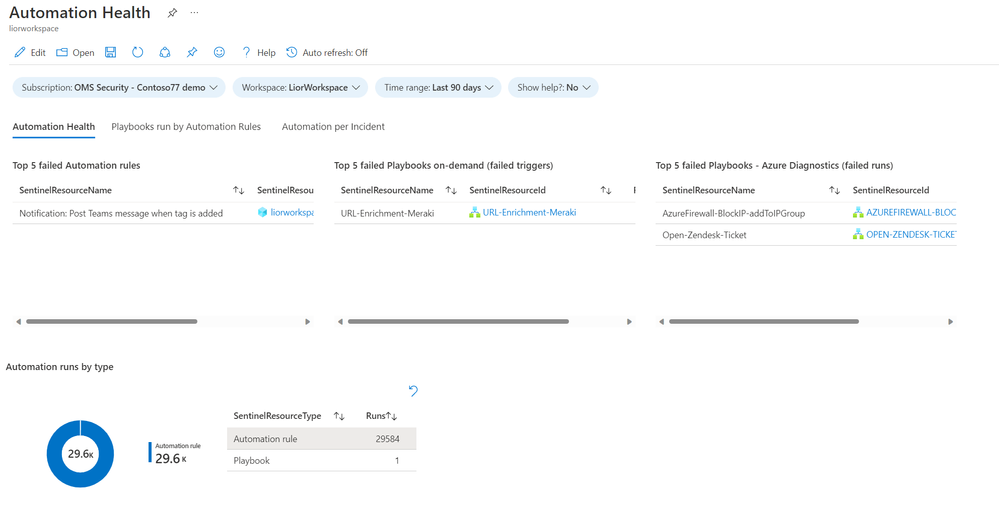Select the Automation rule row with 29584 runs
This screenshot has height=505, width=999.
tap(322, 439)
